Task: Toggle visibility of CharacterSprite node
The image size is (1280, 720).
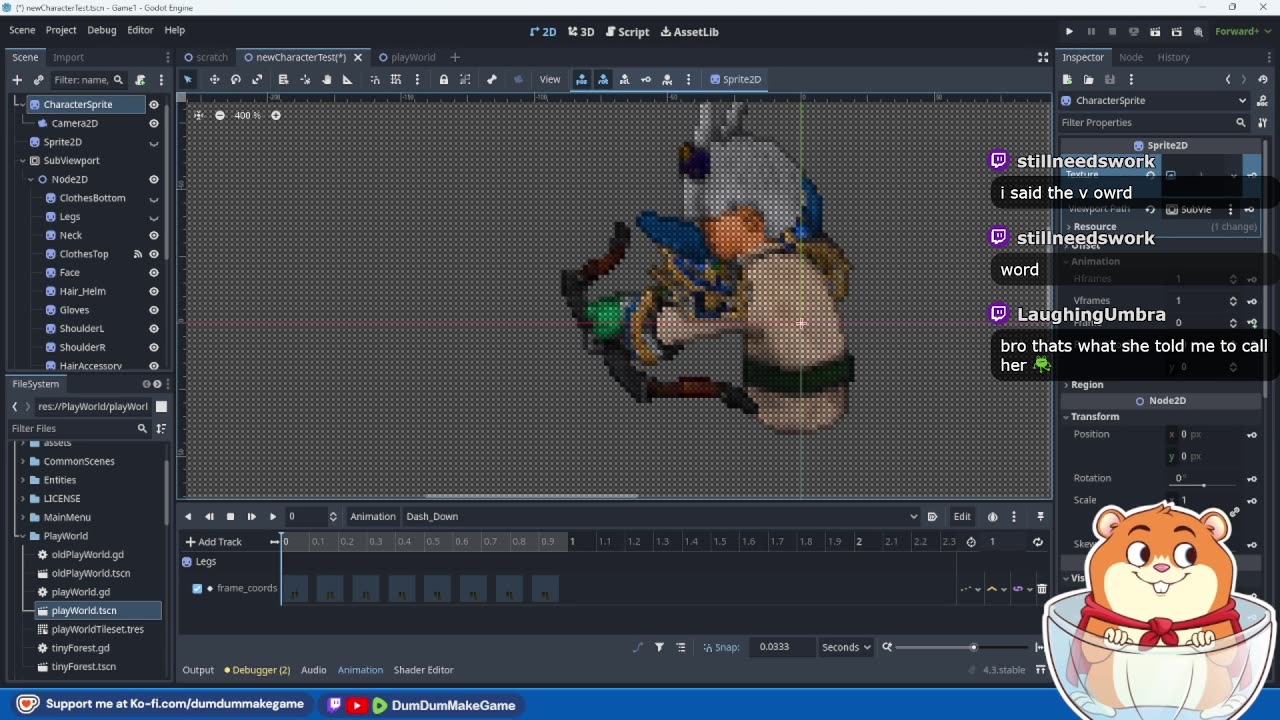Action: [154, 104]
